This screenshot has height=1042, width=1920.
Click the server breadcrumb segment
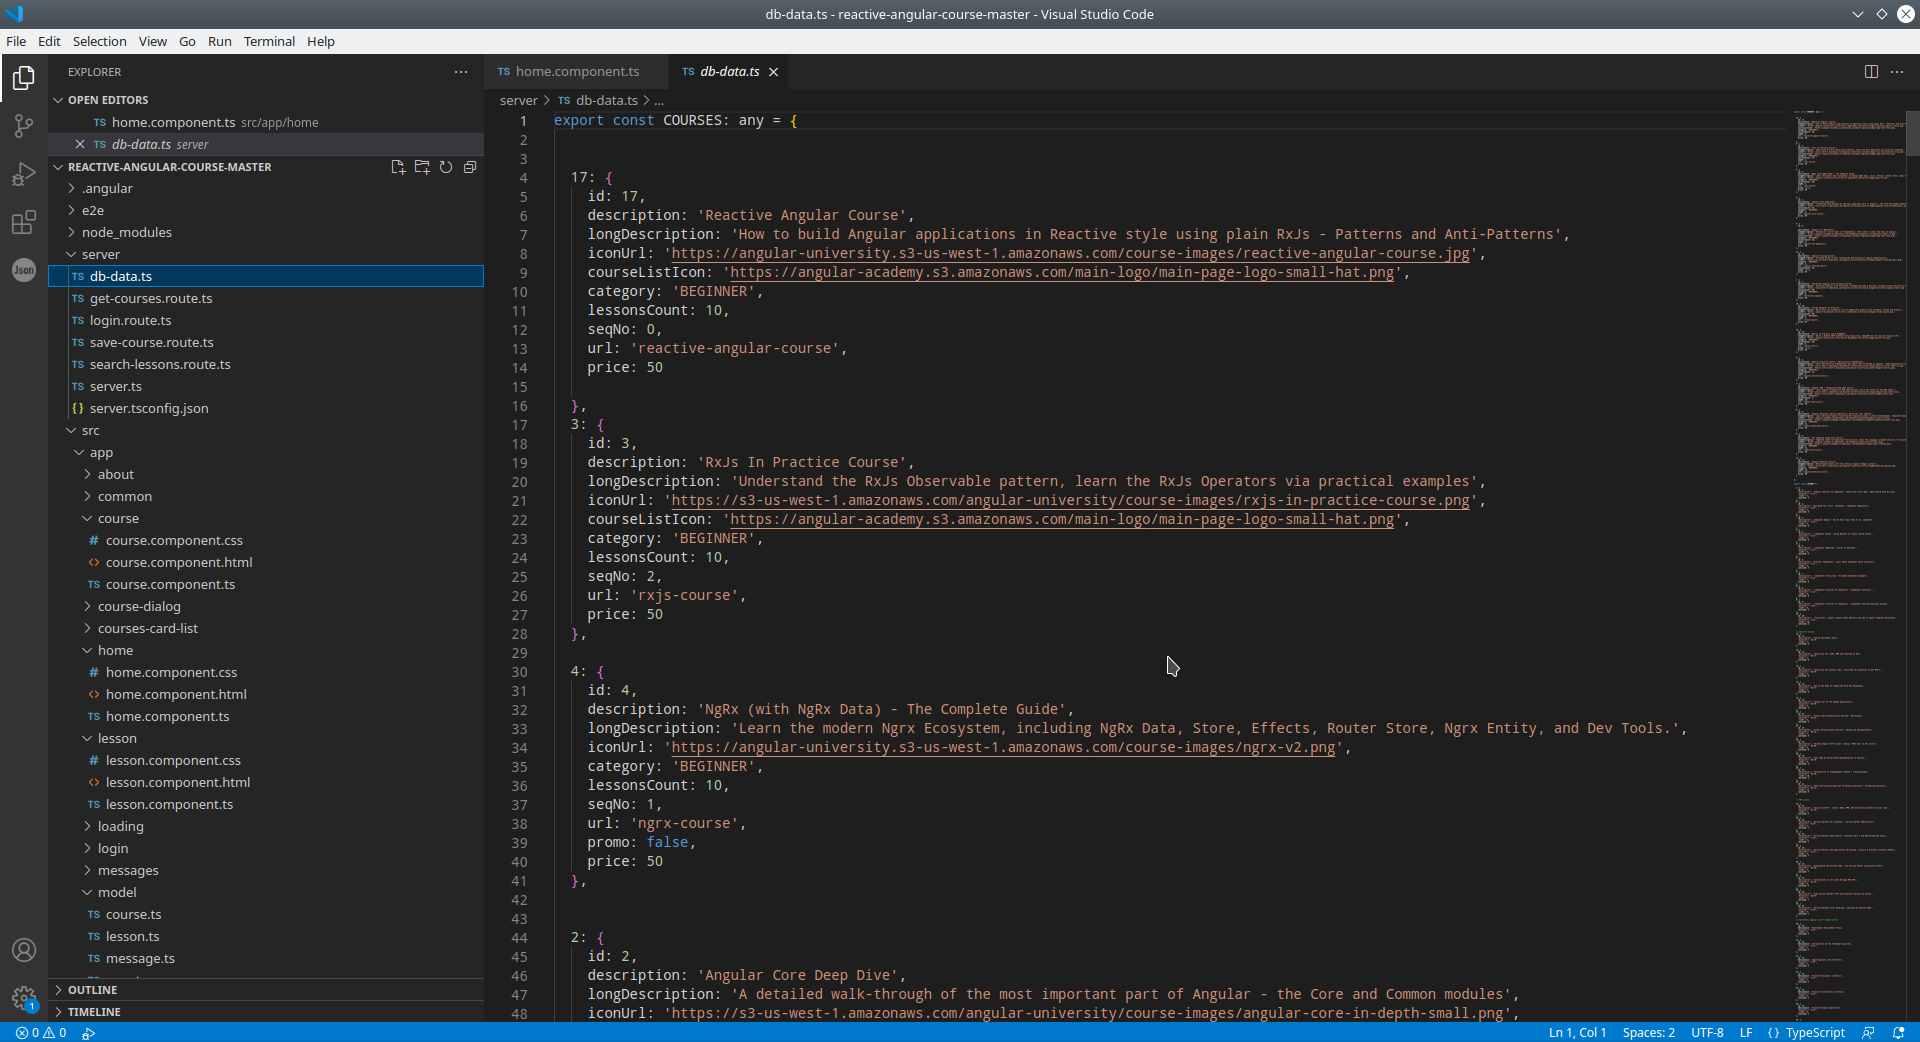coord(518,100)
